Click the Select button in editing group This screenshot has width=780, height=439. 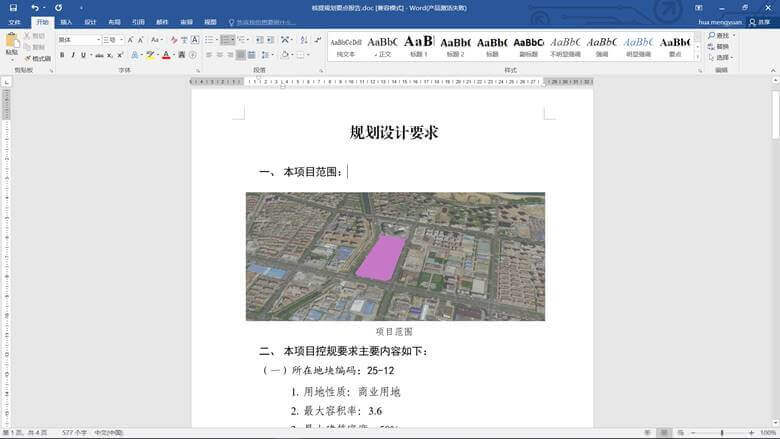(720, 58)
